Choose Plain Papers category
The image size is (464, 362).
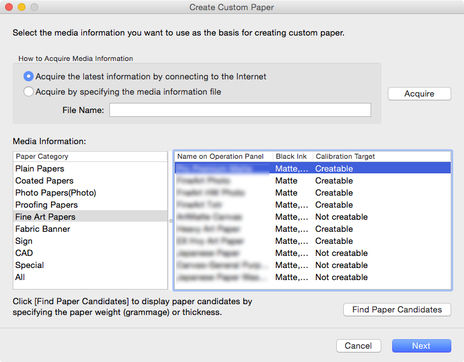[x=90, y=169]
